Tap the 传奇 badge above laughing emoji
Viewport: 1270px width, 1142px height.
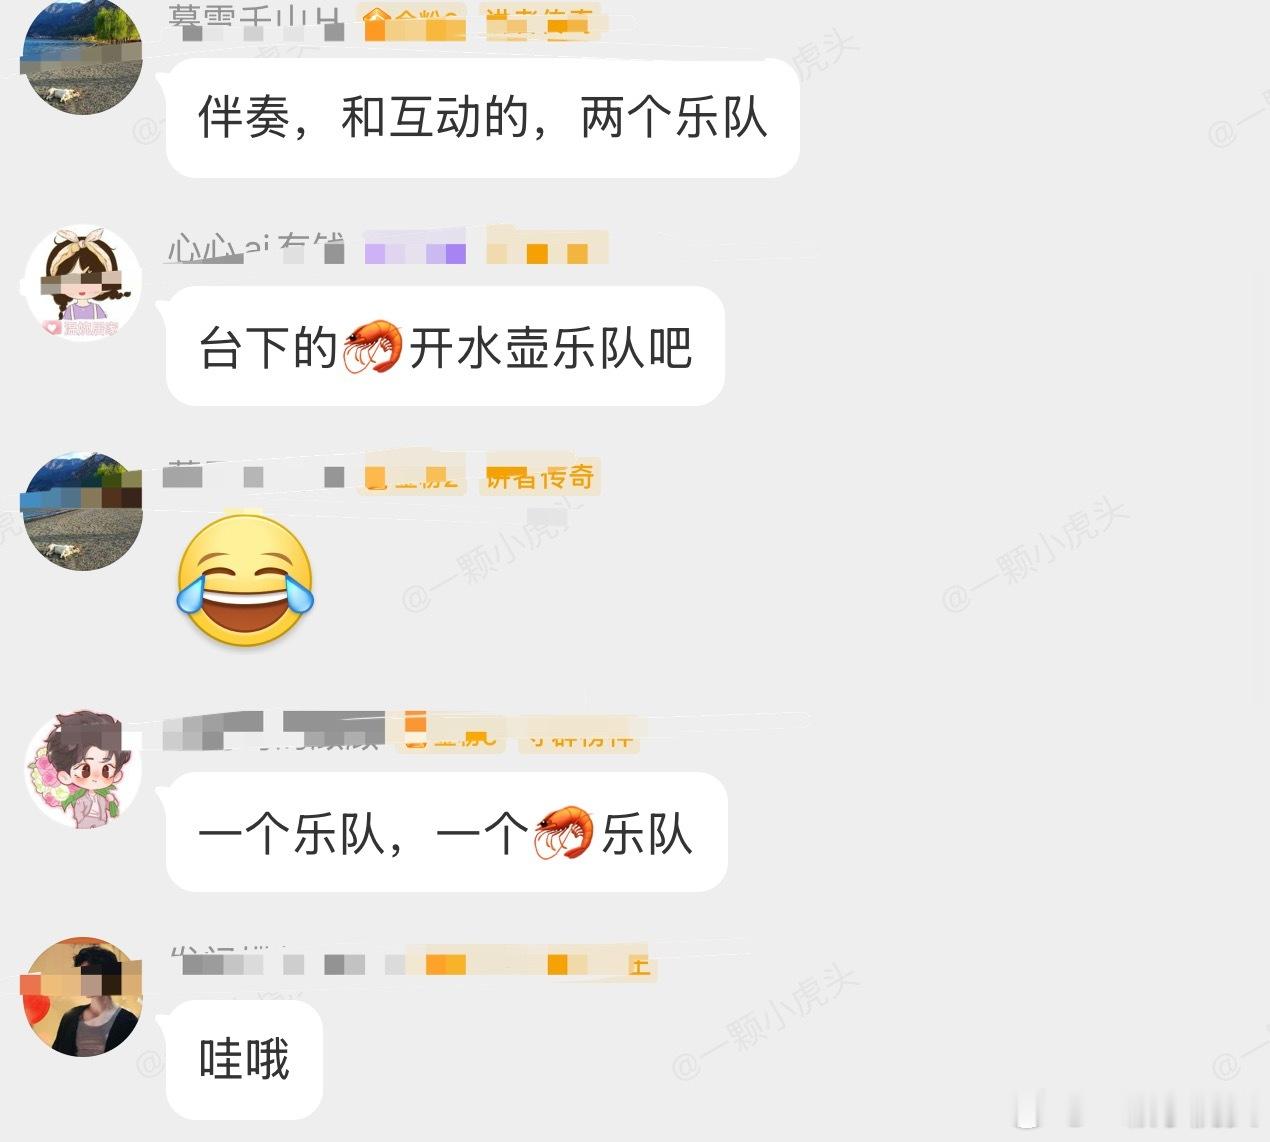click(541, 476)
